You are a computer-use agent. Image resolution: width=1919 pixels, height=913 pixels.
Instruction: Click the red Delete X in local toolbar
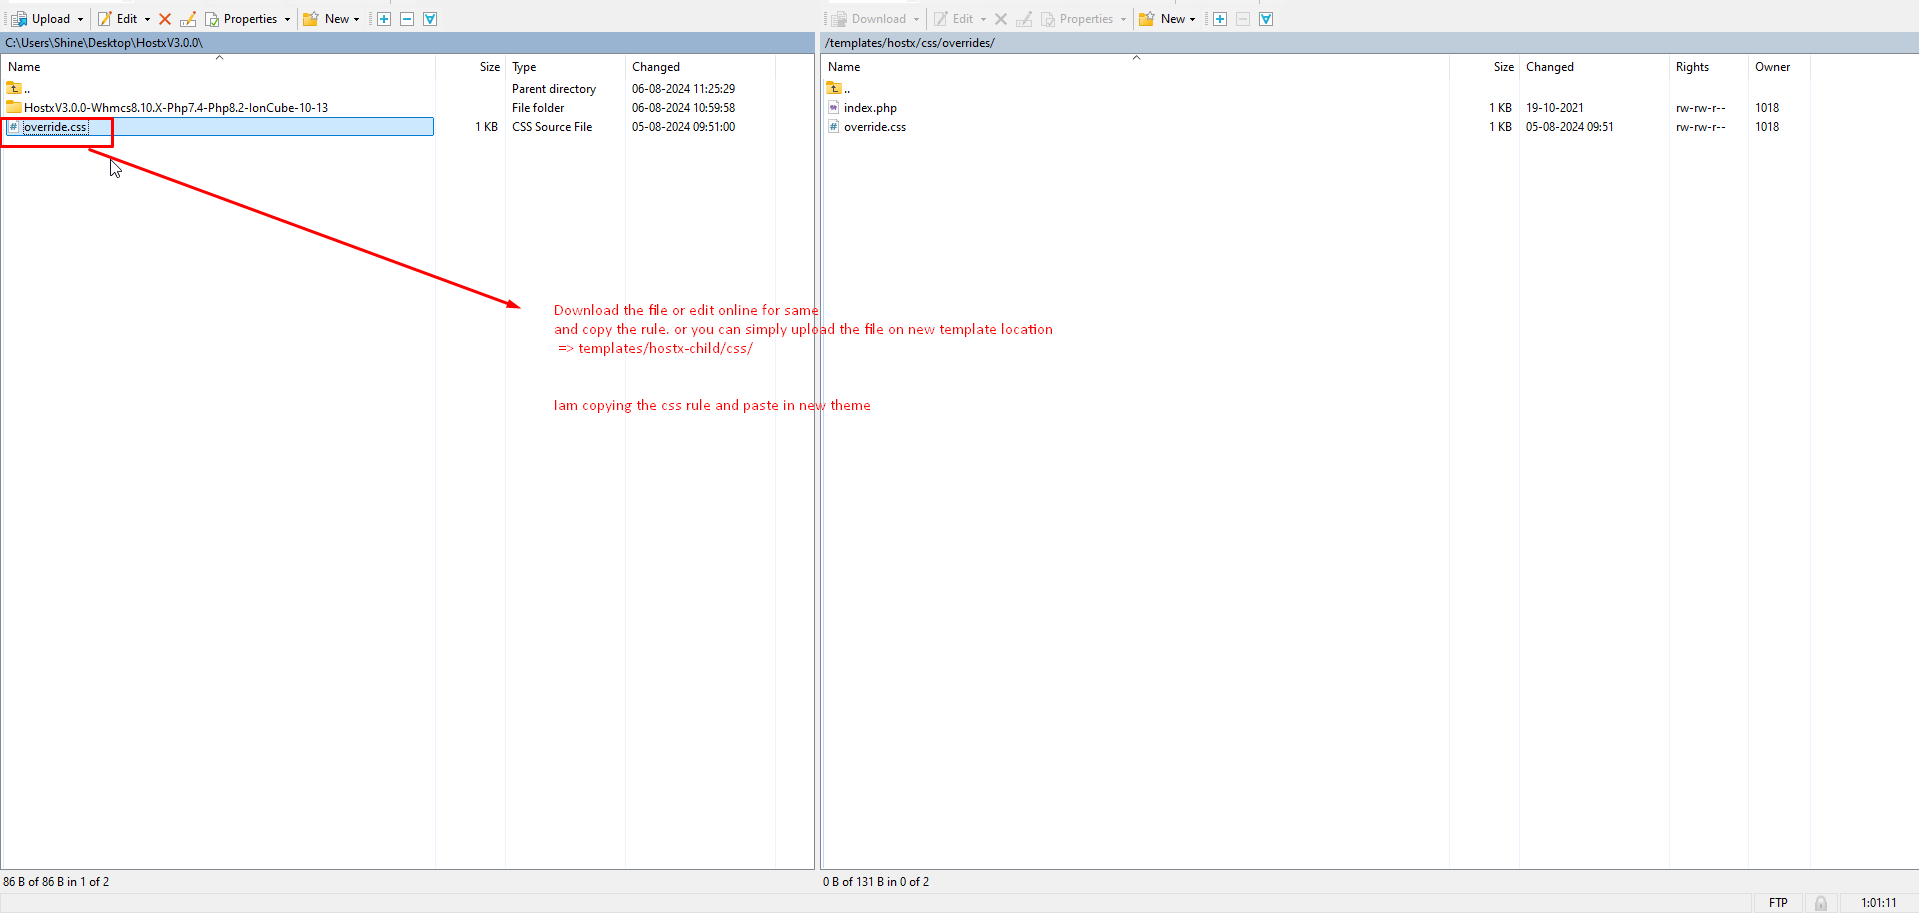coord(165,19)
